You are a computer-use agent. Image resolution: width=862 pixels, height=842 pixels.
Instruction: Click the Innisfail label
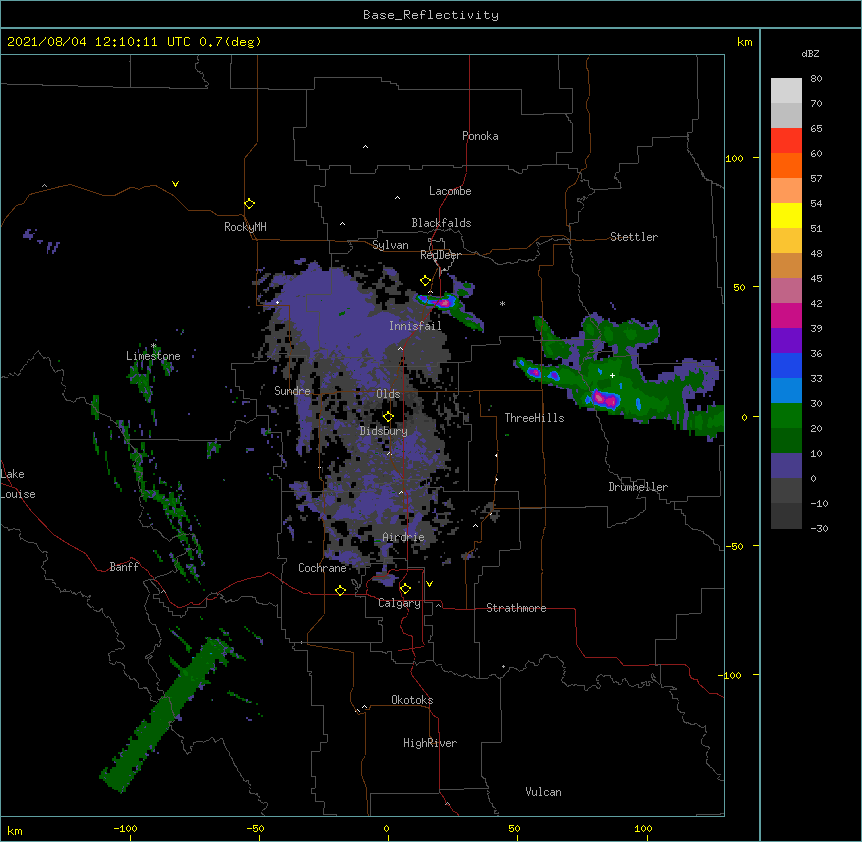[415, 326]
